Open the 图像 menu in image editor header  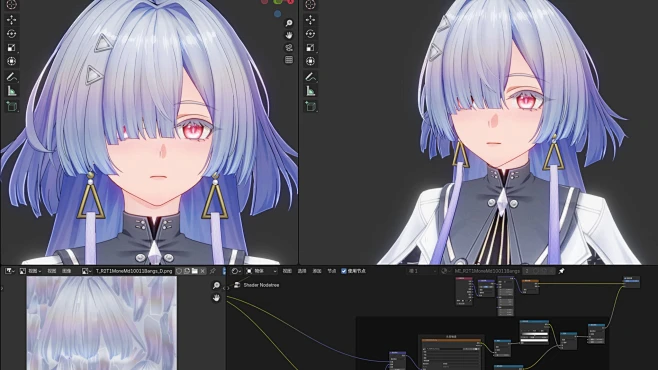[x=66, y=271]
